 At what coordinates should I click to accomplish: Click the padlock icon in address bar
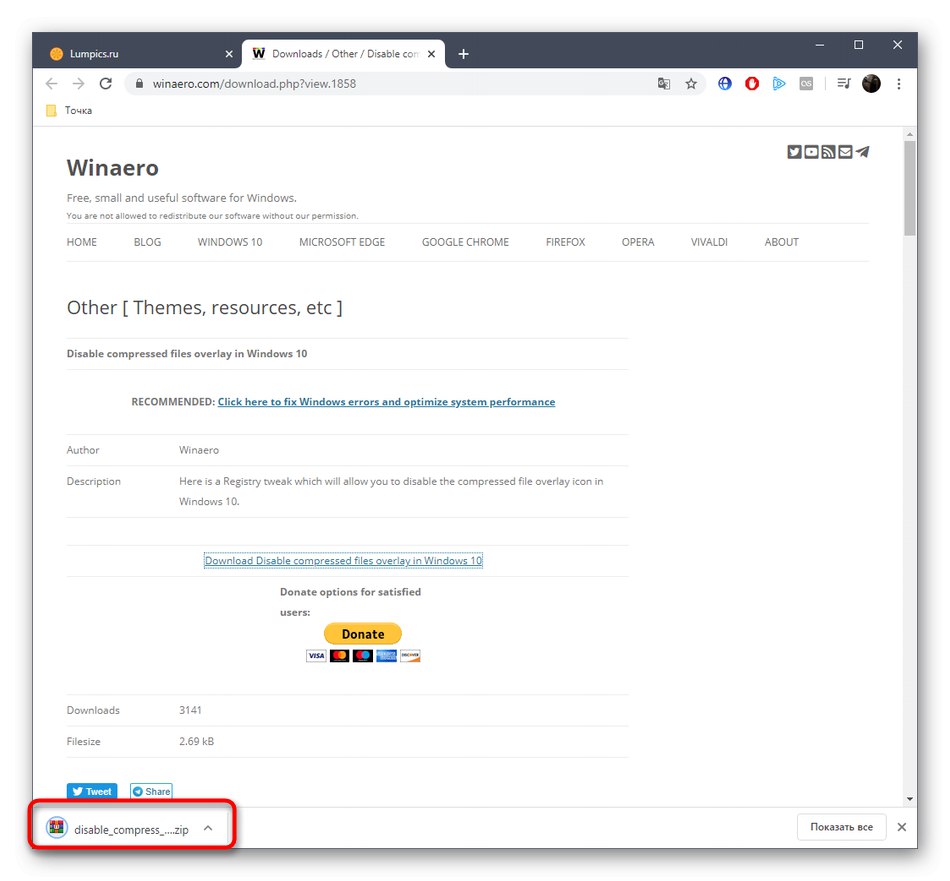139,84
